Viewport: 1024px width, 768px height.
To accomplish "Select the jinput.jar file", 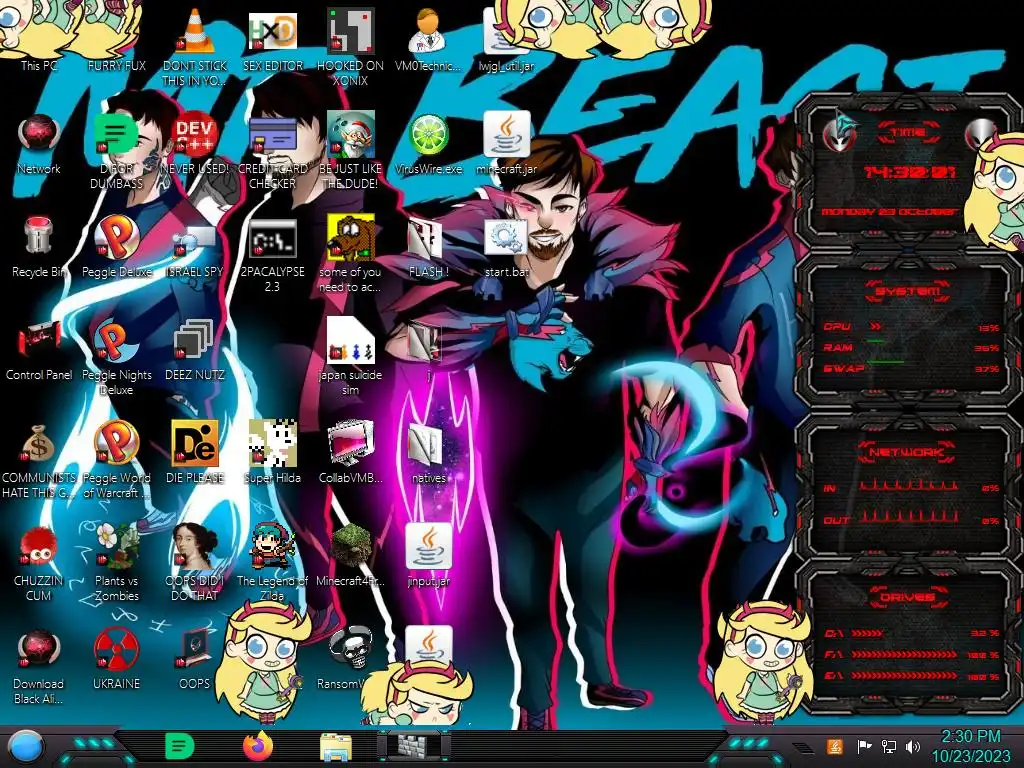I will (428, 556).
